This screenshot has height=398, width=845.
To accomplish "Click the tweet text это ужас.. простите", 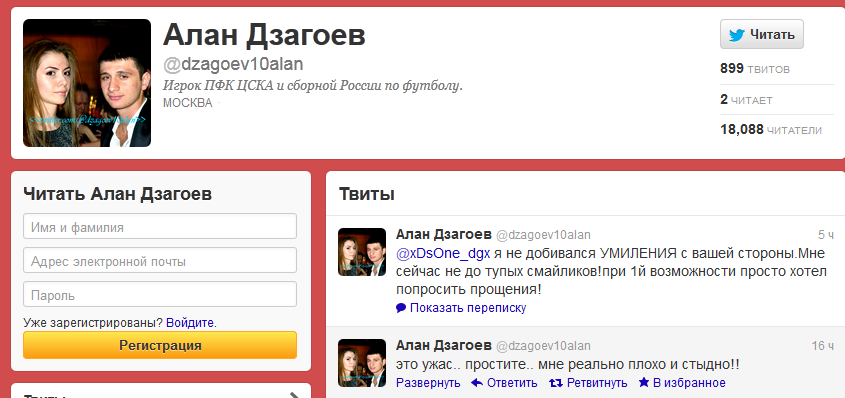I will coord(567,365).
